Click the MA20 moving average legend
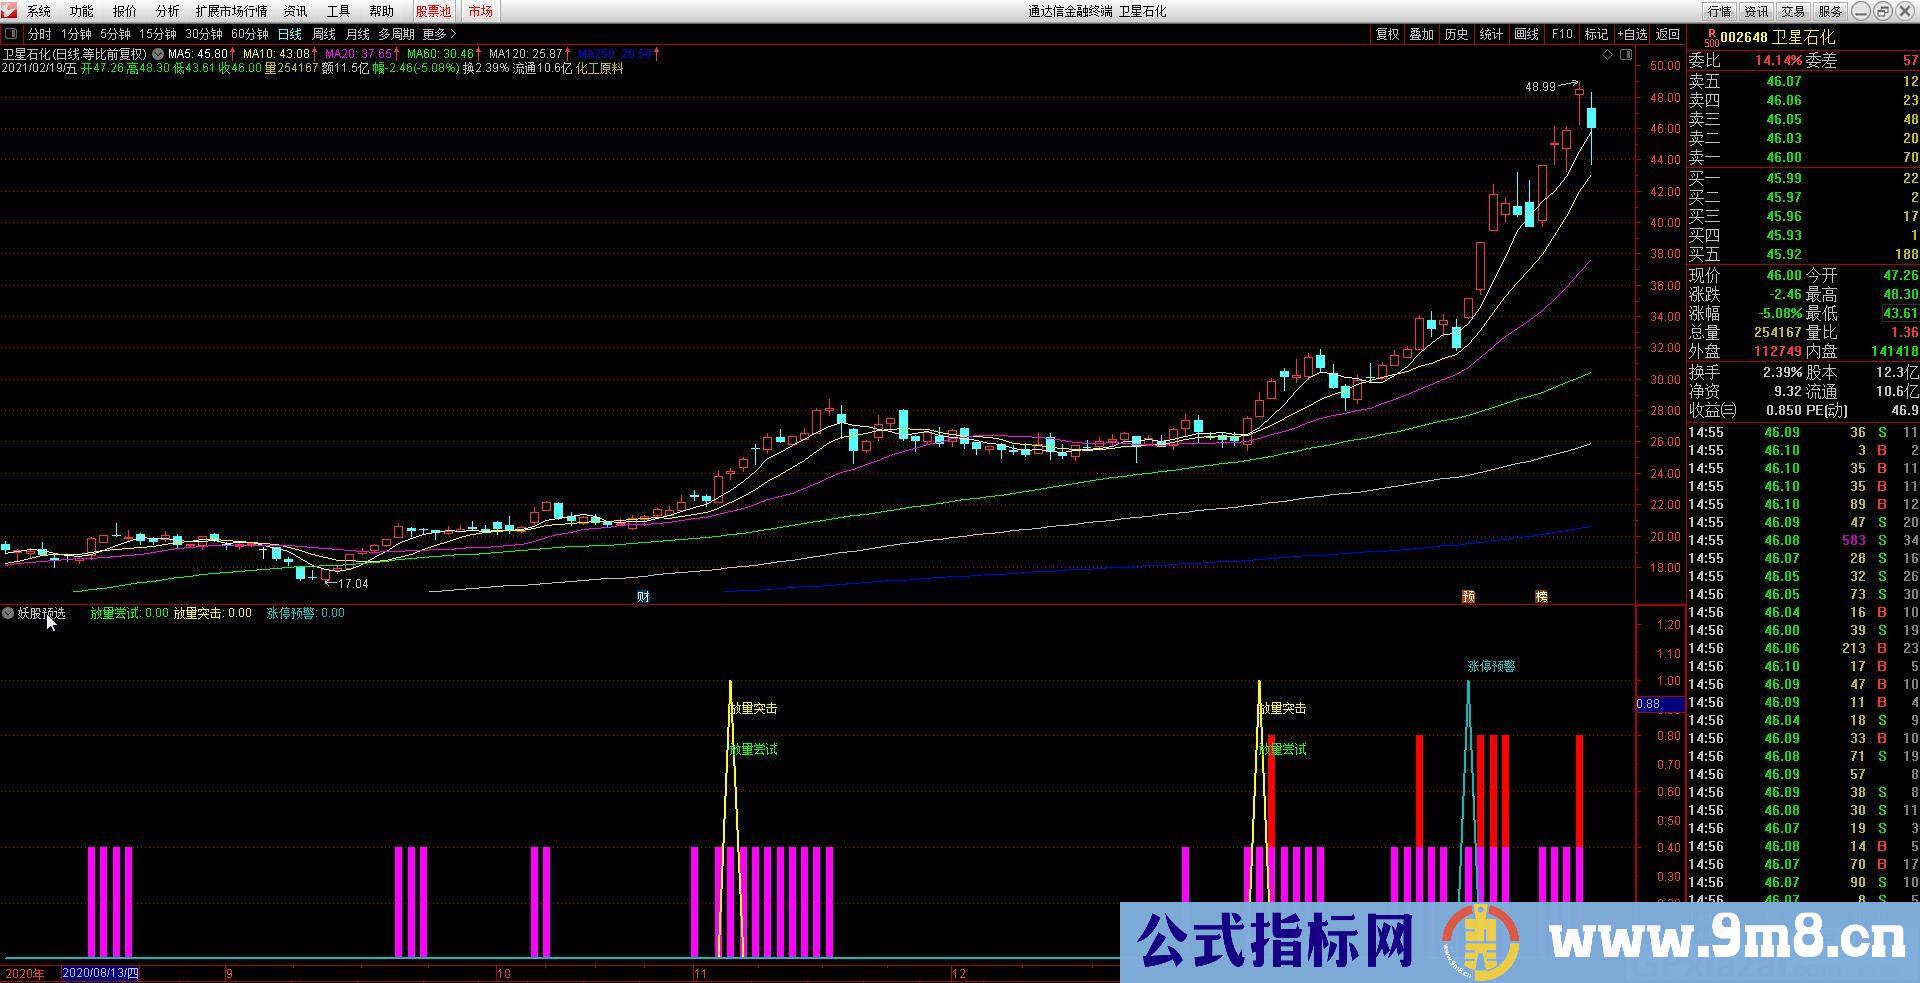 point(362,54)
